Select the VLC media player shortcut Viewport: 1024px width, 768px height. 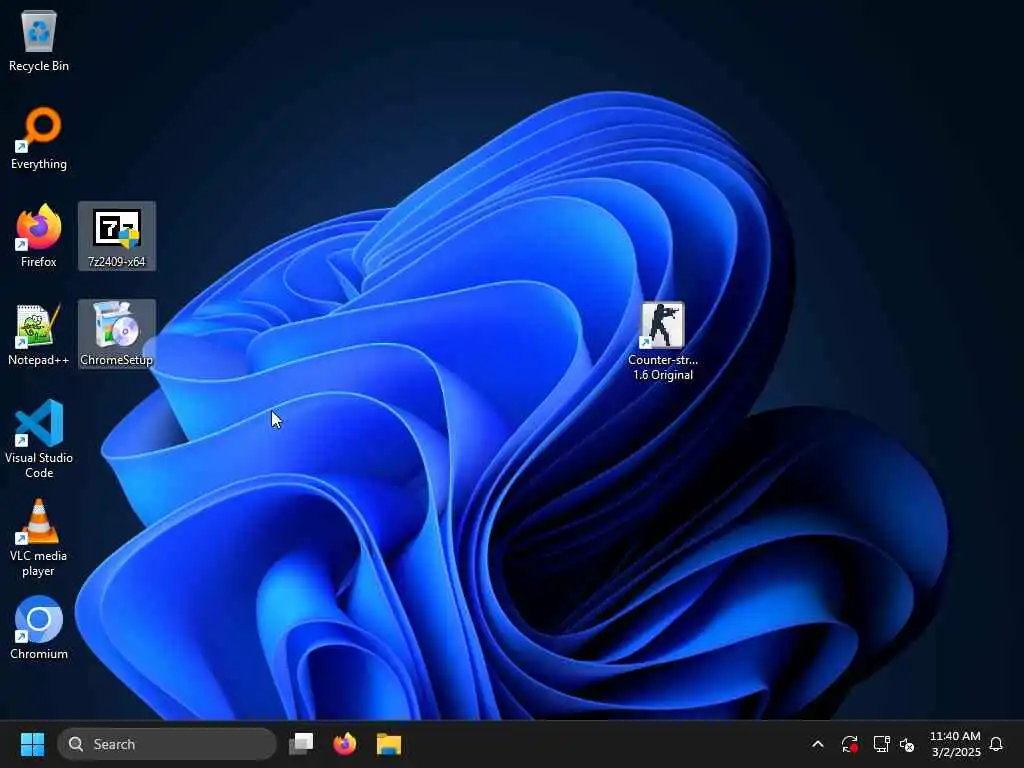pos(39,537)
